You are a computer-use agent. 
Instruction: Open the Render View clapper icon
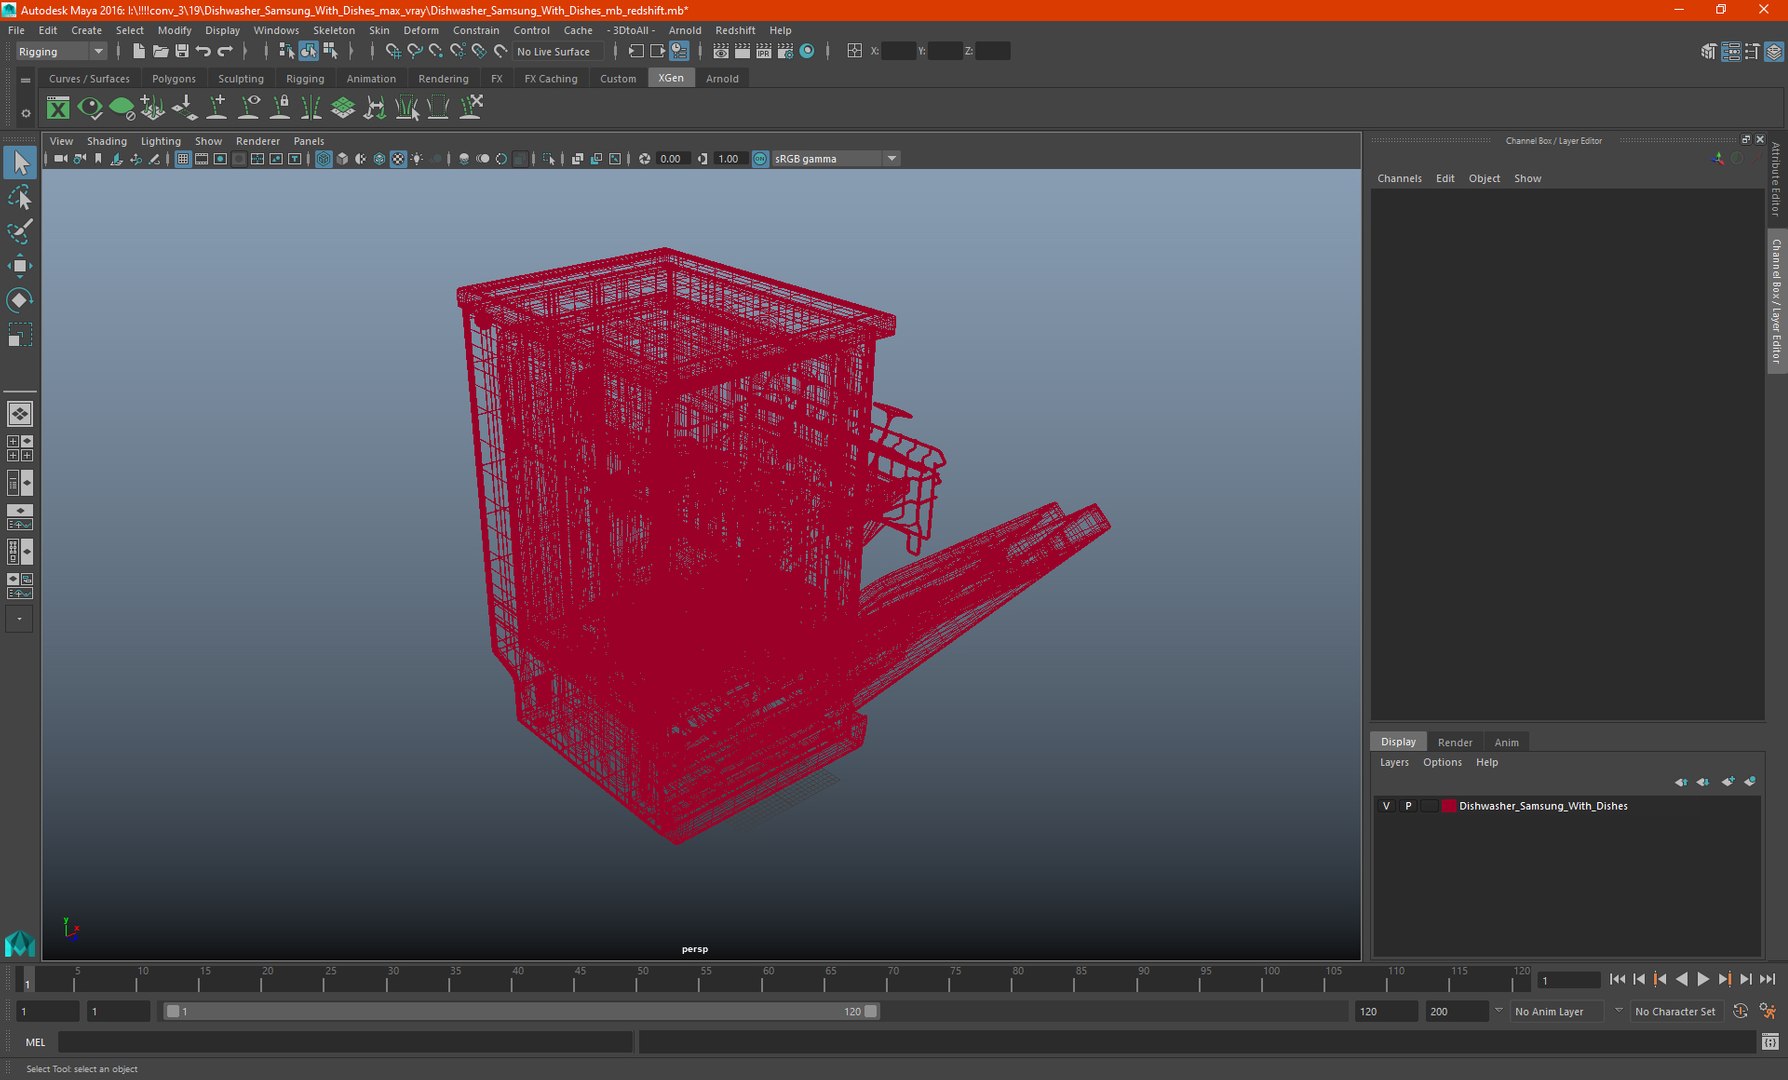(x=721, y=51)
